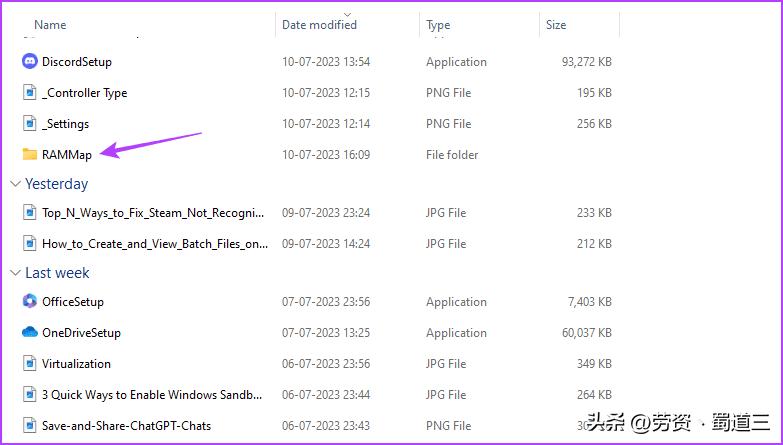Viewport: 783px width, 445px height.
Task: Click date 06-07-2023 23:56 of Virtualization
Action: [326, 364]
